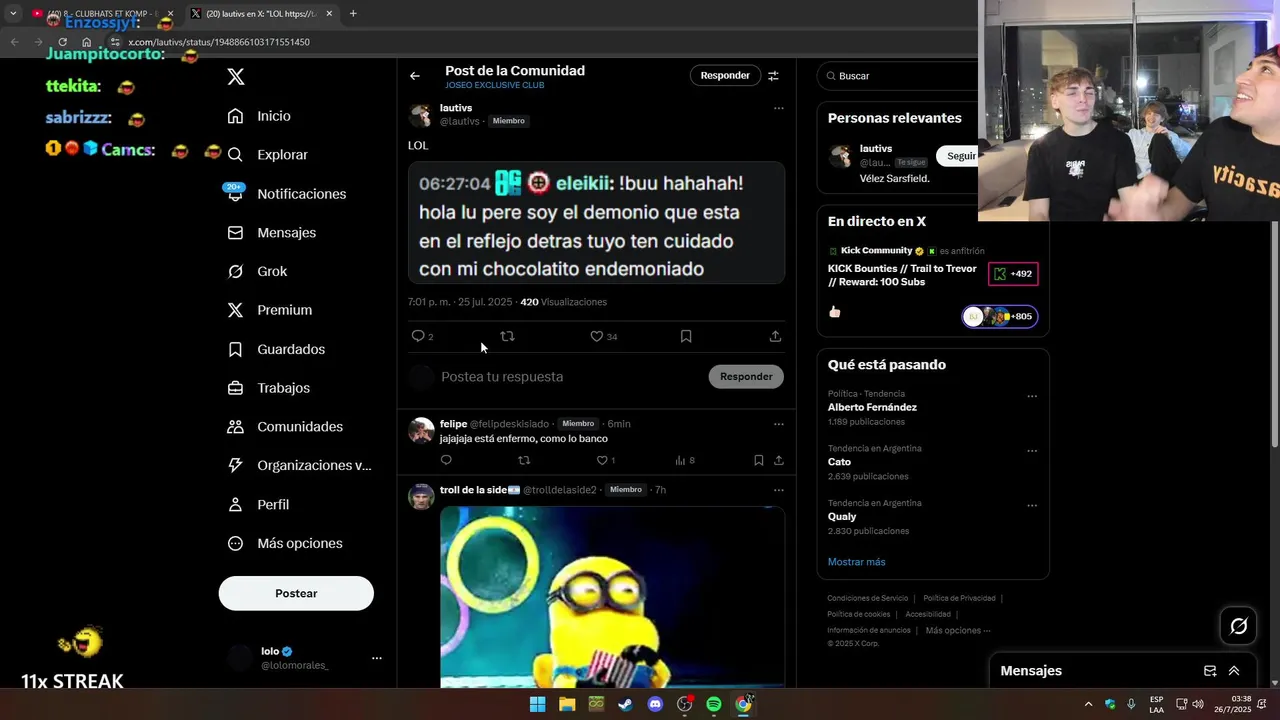Click the X logo in the sidebar
The image size is (1280, 720).
(236, 77)
